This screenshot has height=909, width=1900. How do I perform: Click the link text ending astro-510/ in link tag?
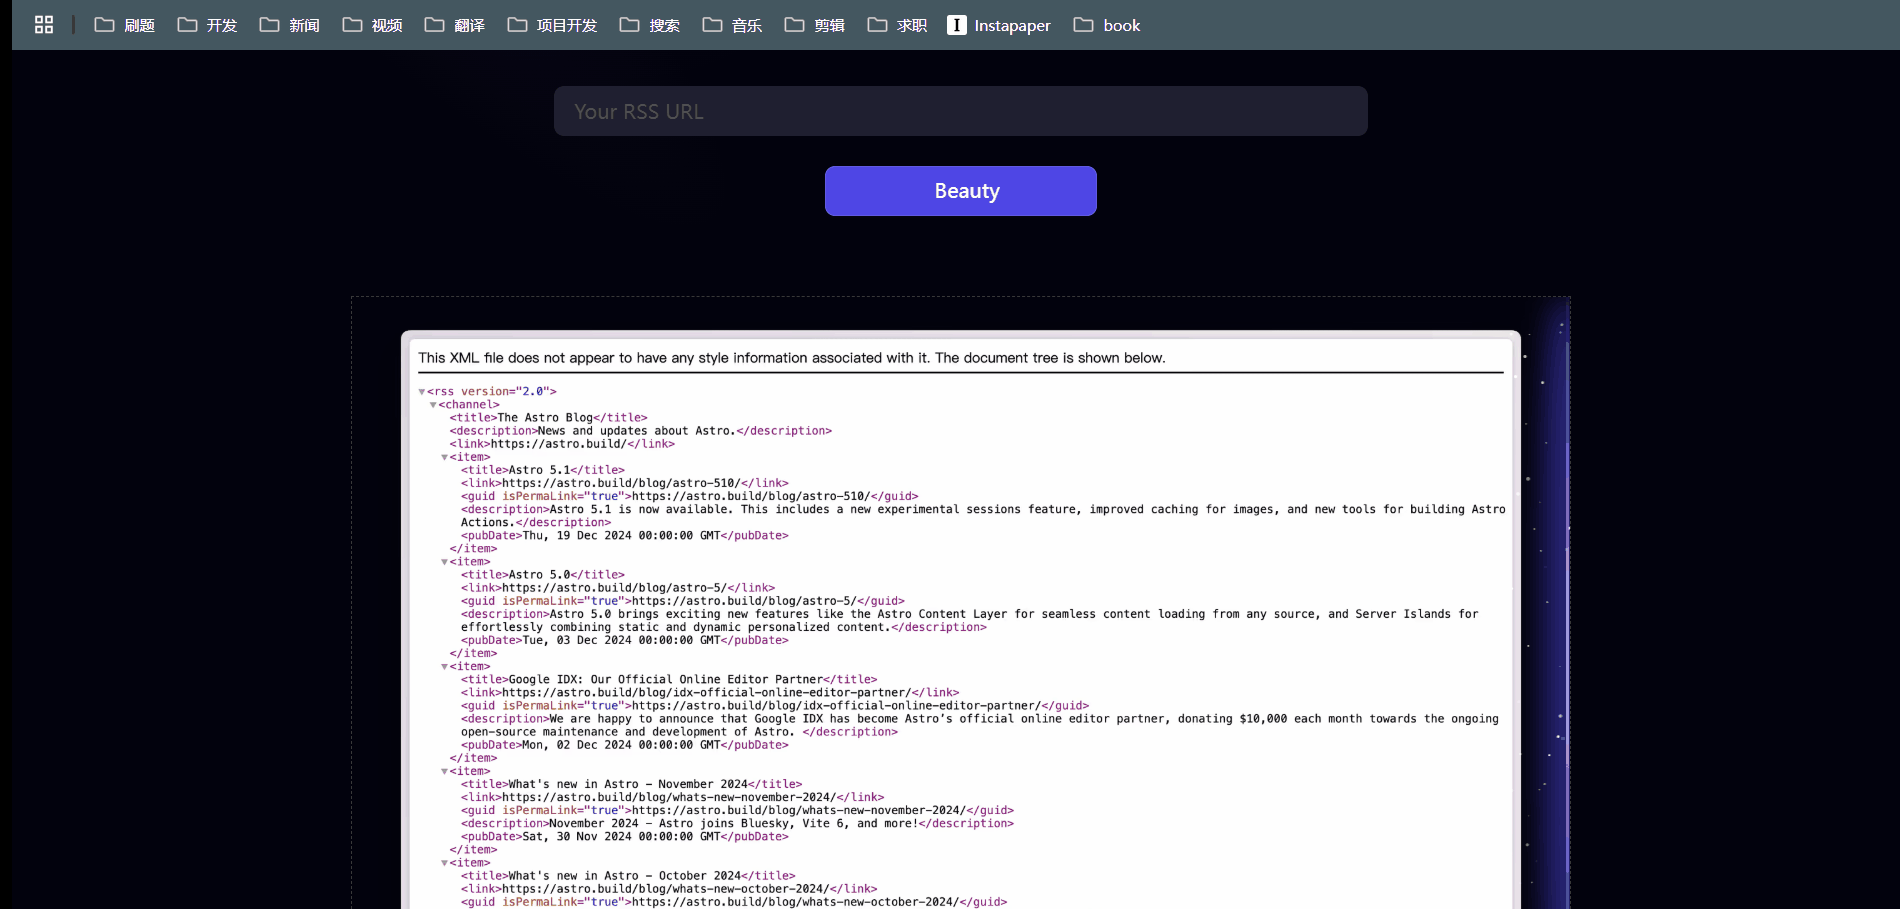point(621,483)
